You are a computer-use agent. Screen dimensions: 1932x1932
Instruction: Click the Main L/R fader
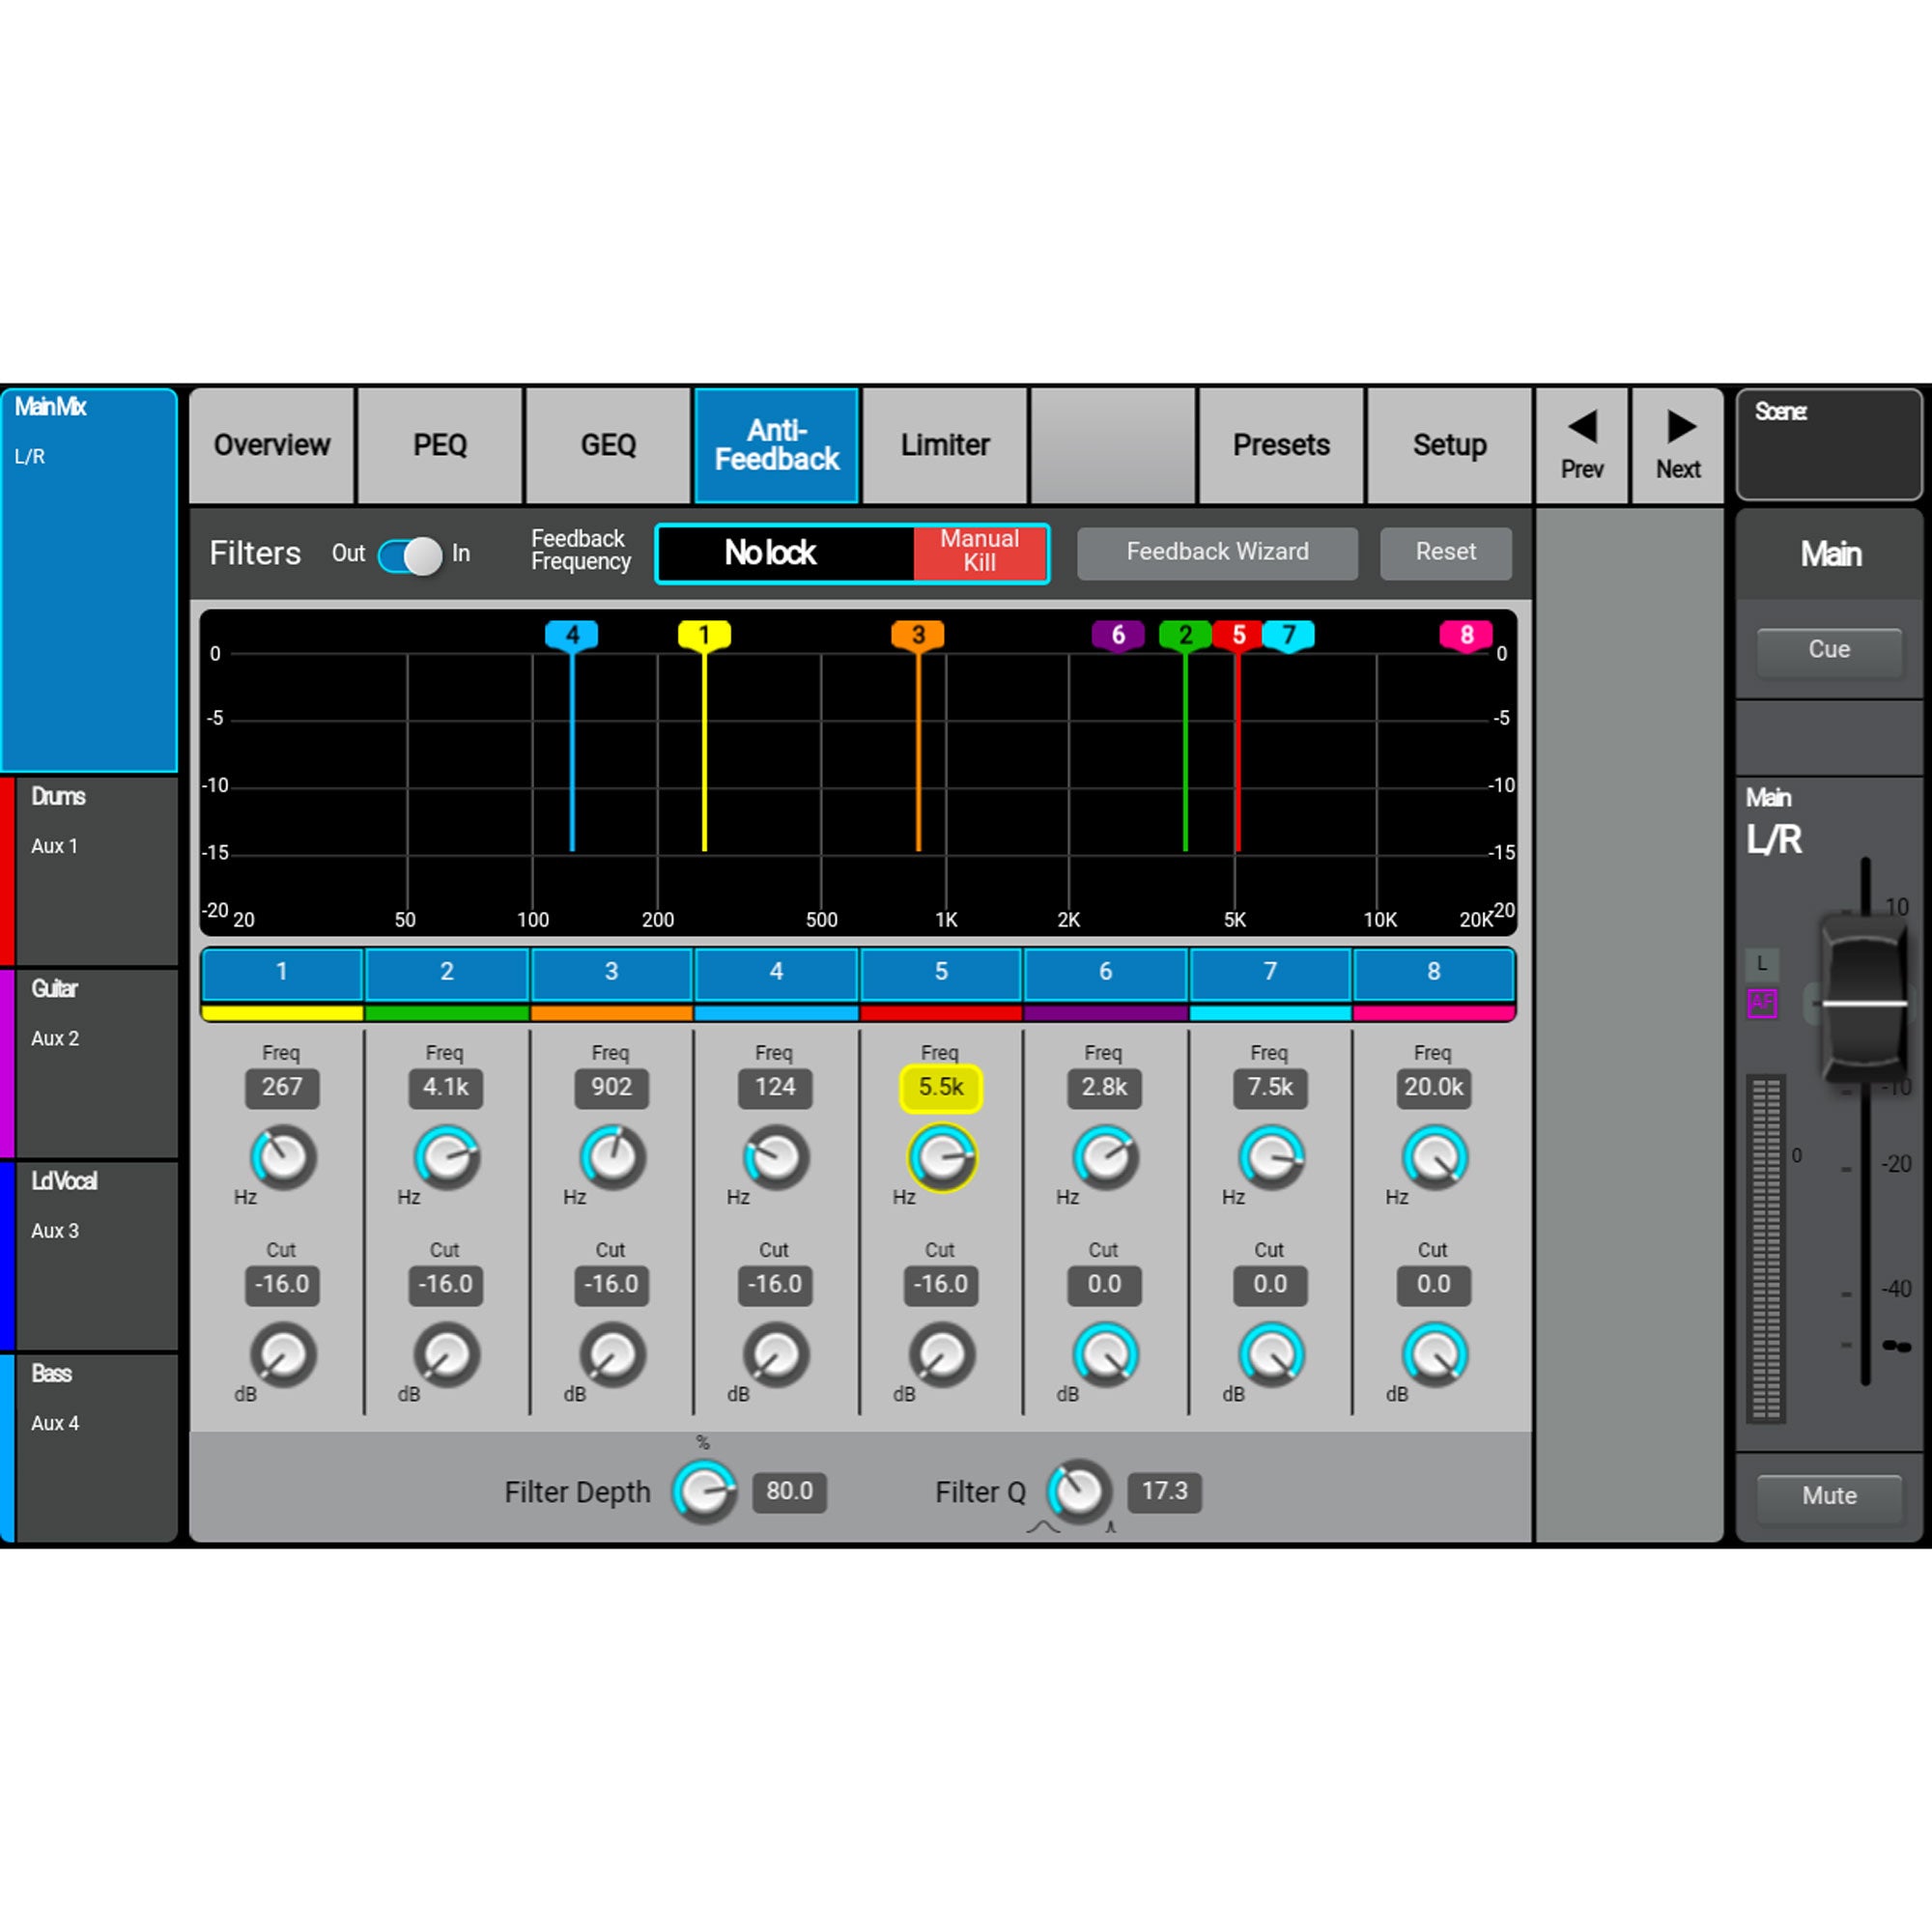(x=1862, y=1005)
